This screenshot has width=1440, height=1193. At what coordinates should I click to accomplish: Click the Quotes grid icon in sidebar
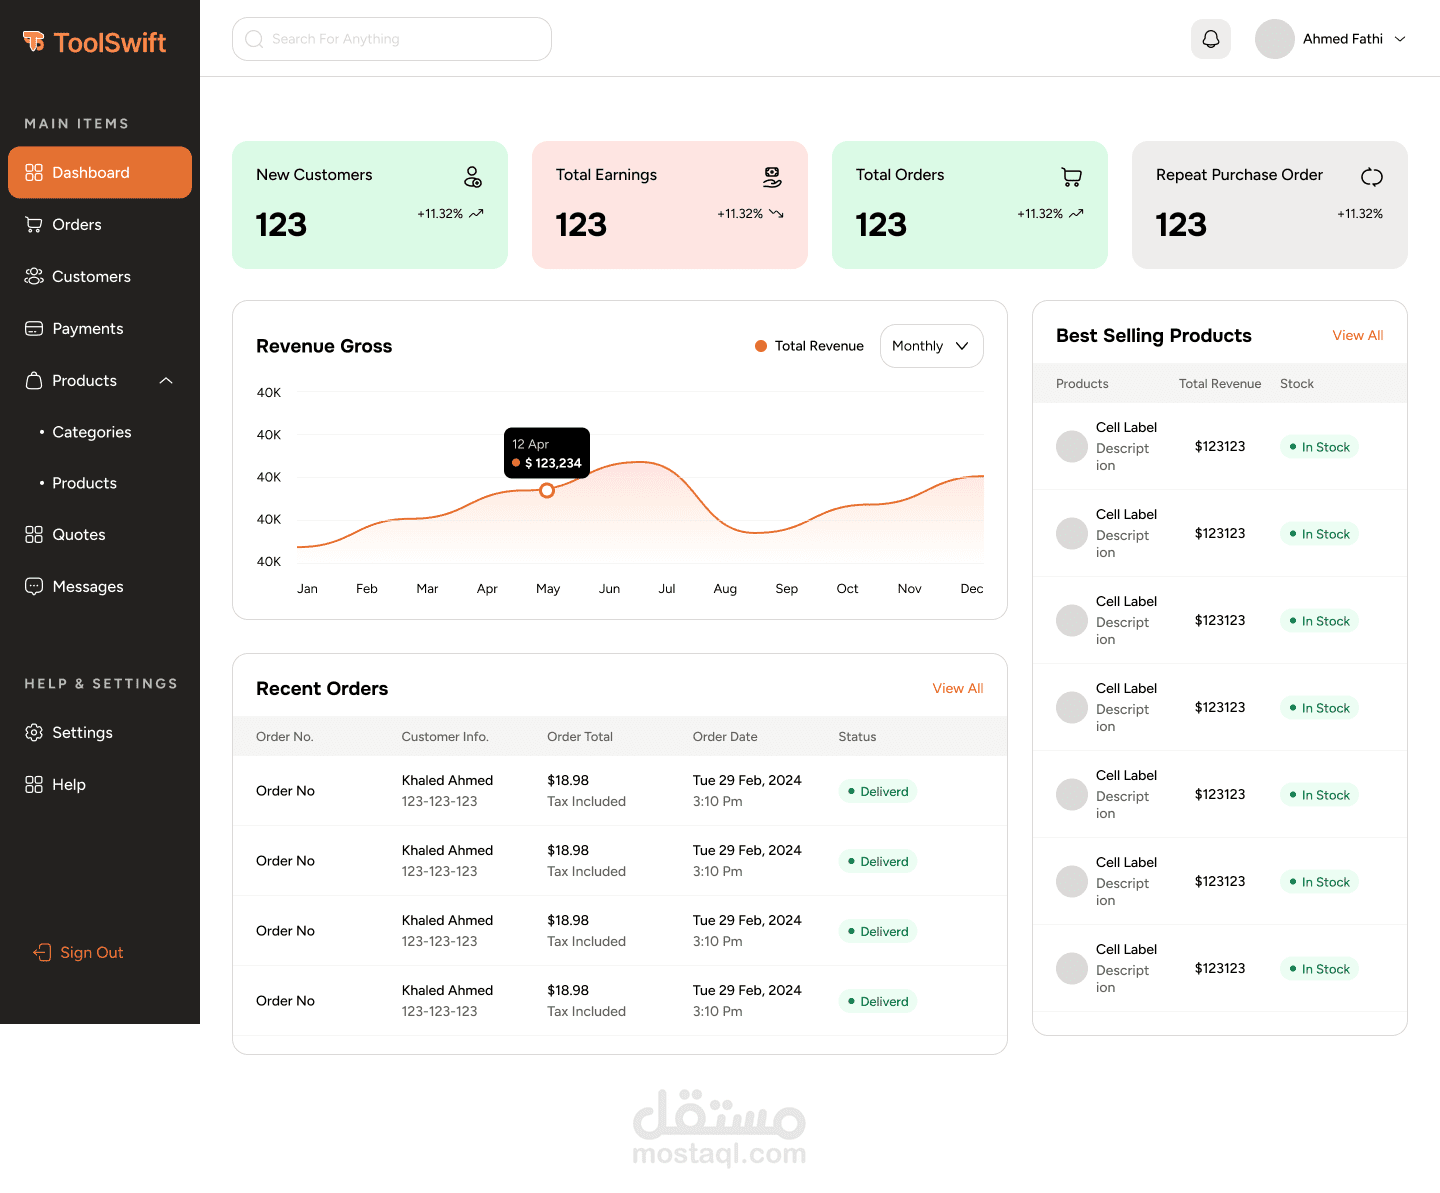pos(34,534)
